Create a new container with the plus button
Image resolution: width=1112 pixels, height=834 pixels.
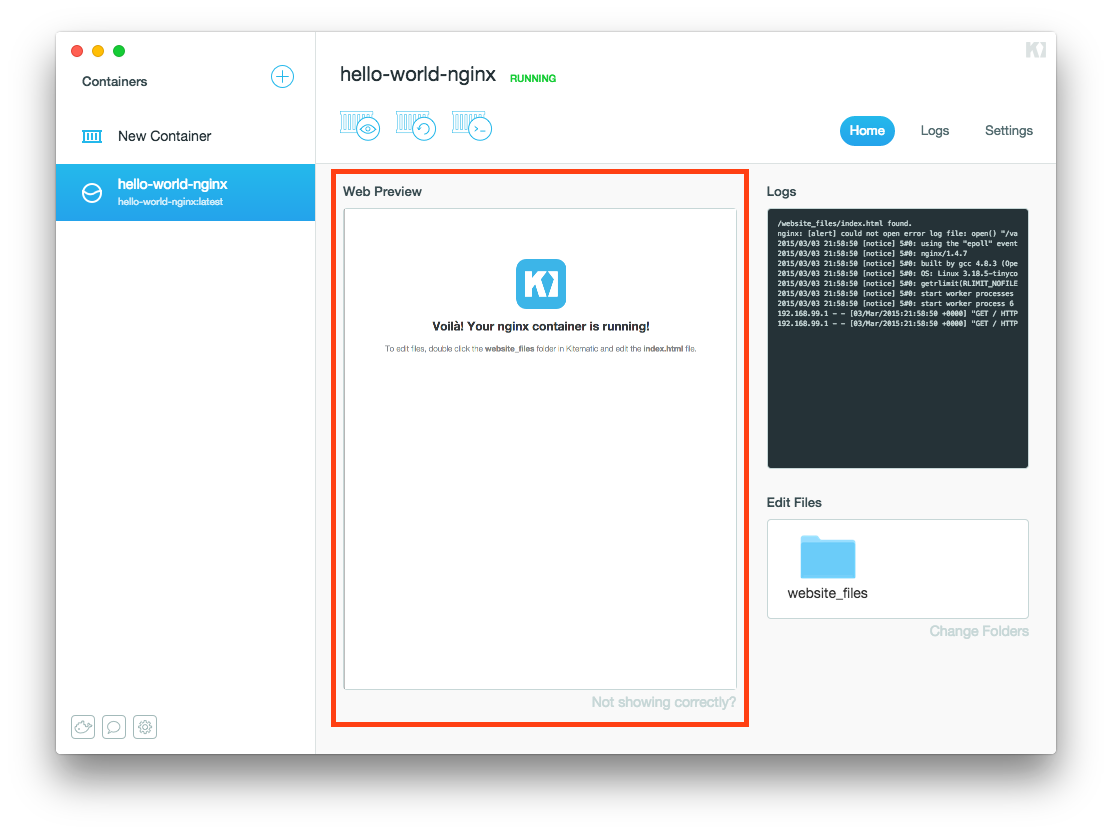[x=282, y=77]
